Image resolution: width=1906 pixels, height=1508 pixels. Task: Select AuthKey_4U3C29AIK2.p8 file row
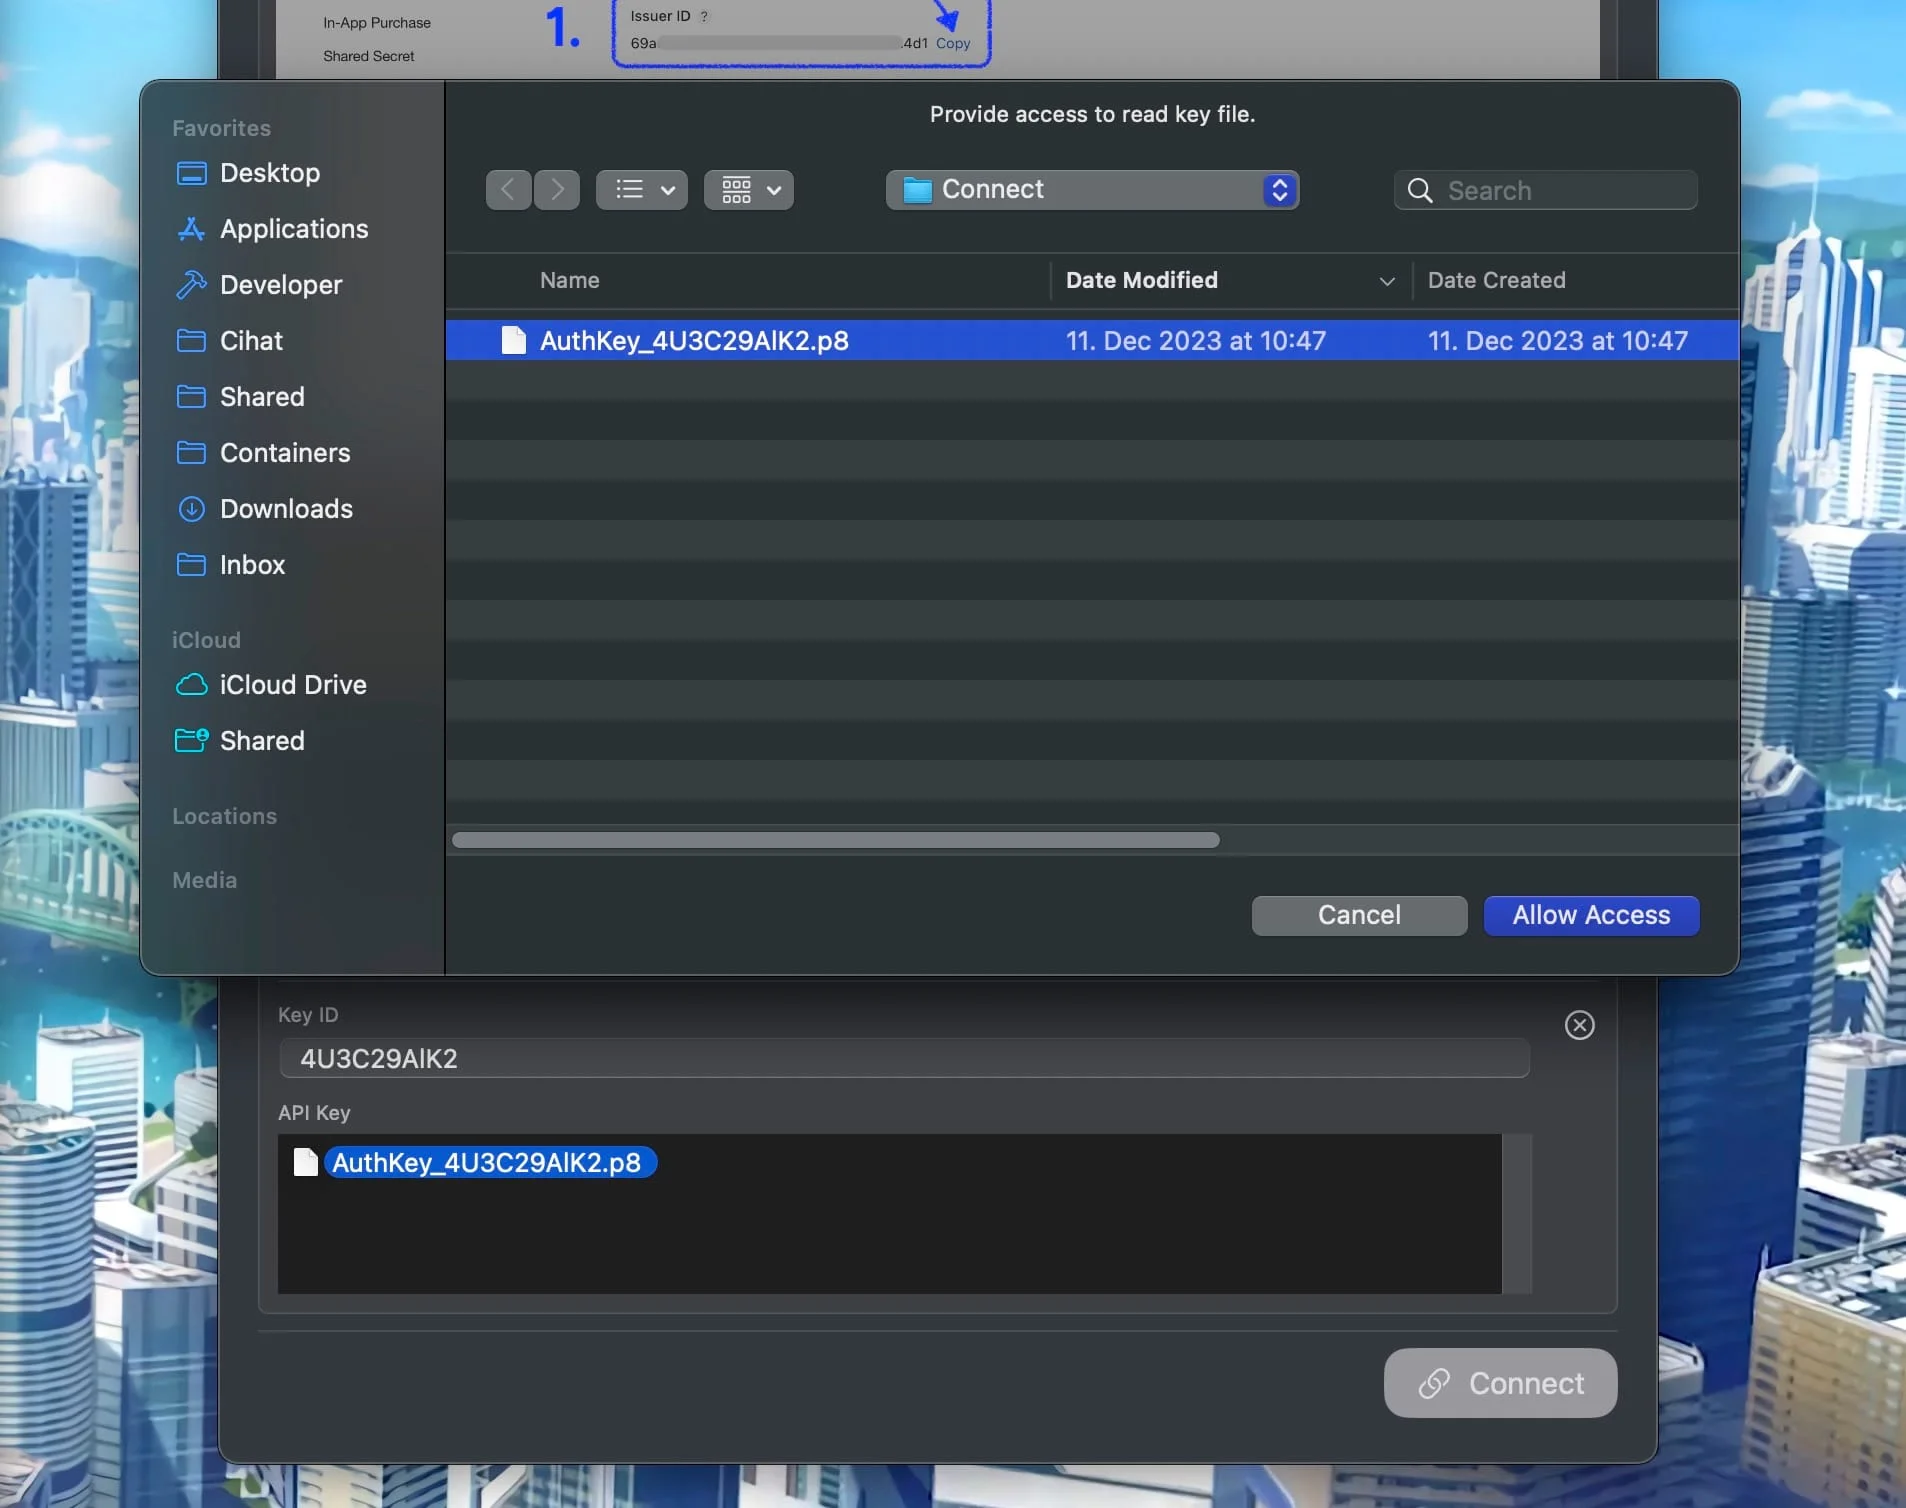[694, 341]
